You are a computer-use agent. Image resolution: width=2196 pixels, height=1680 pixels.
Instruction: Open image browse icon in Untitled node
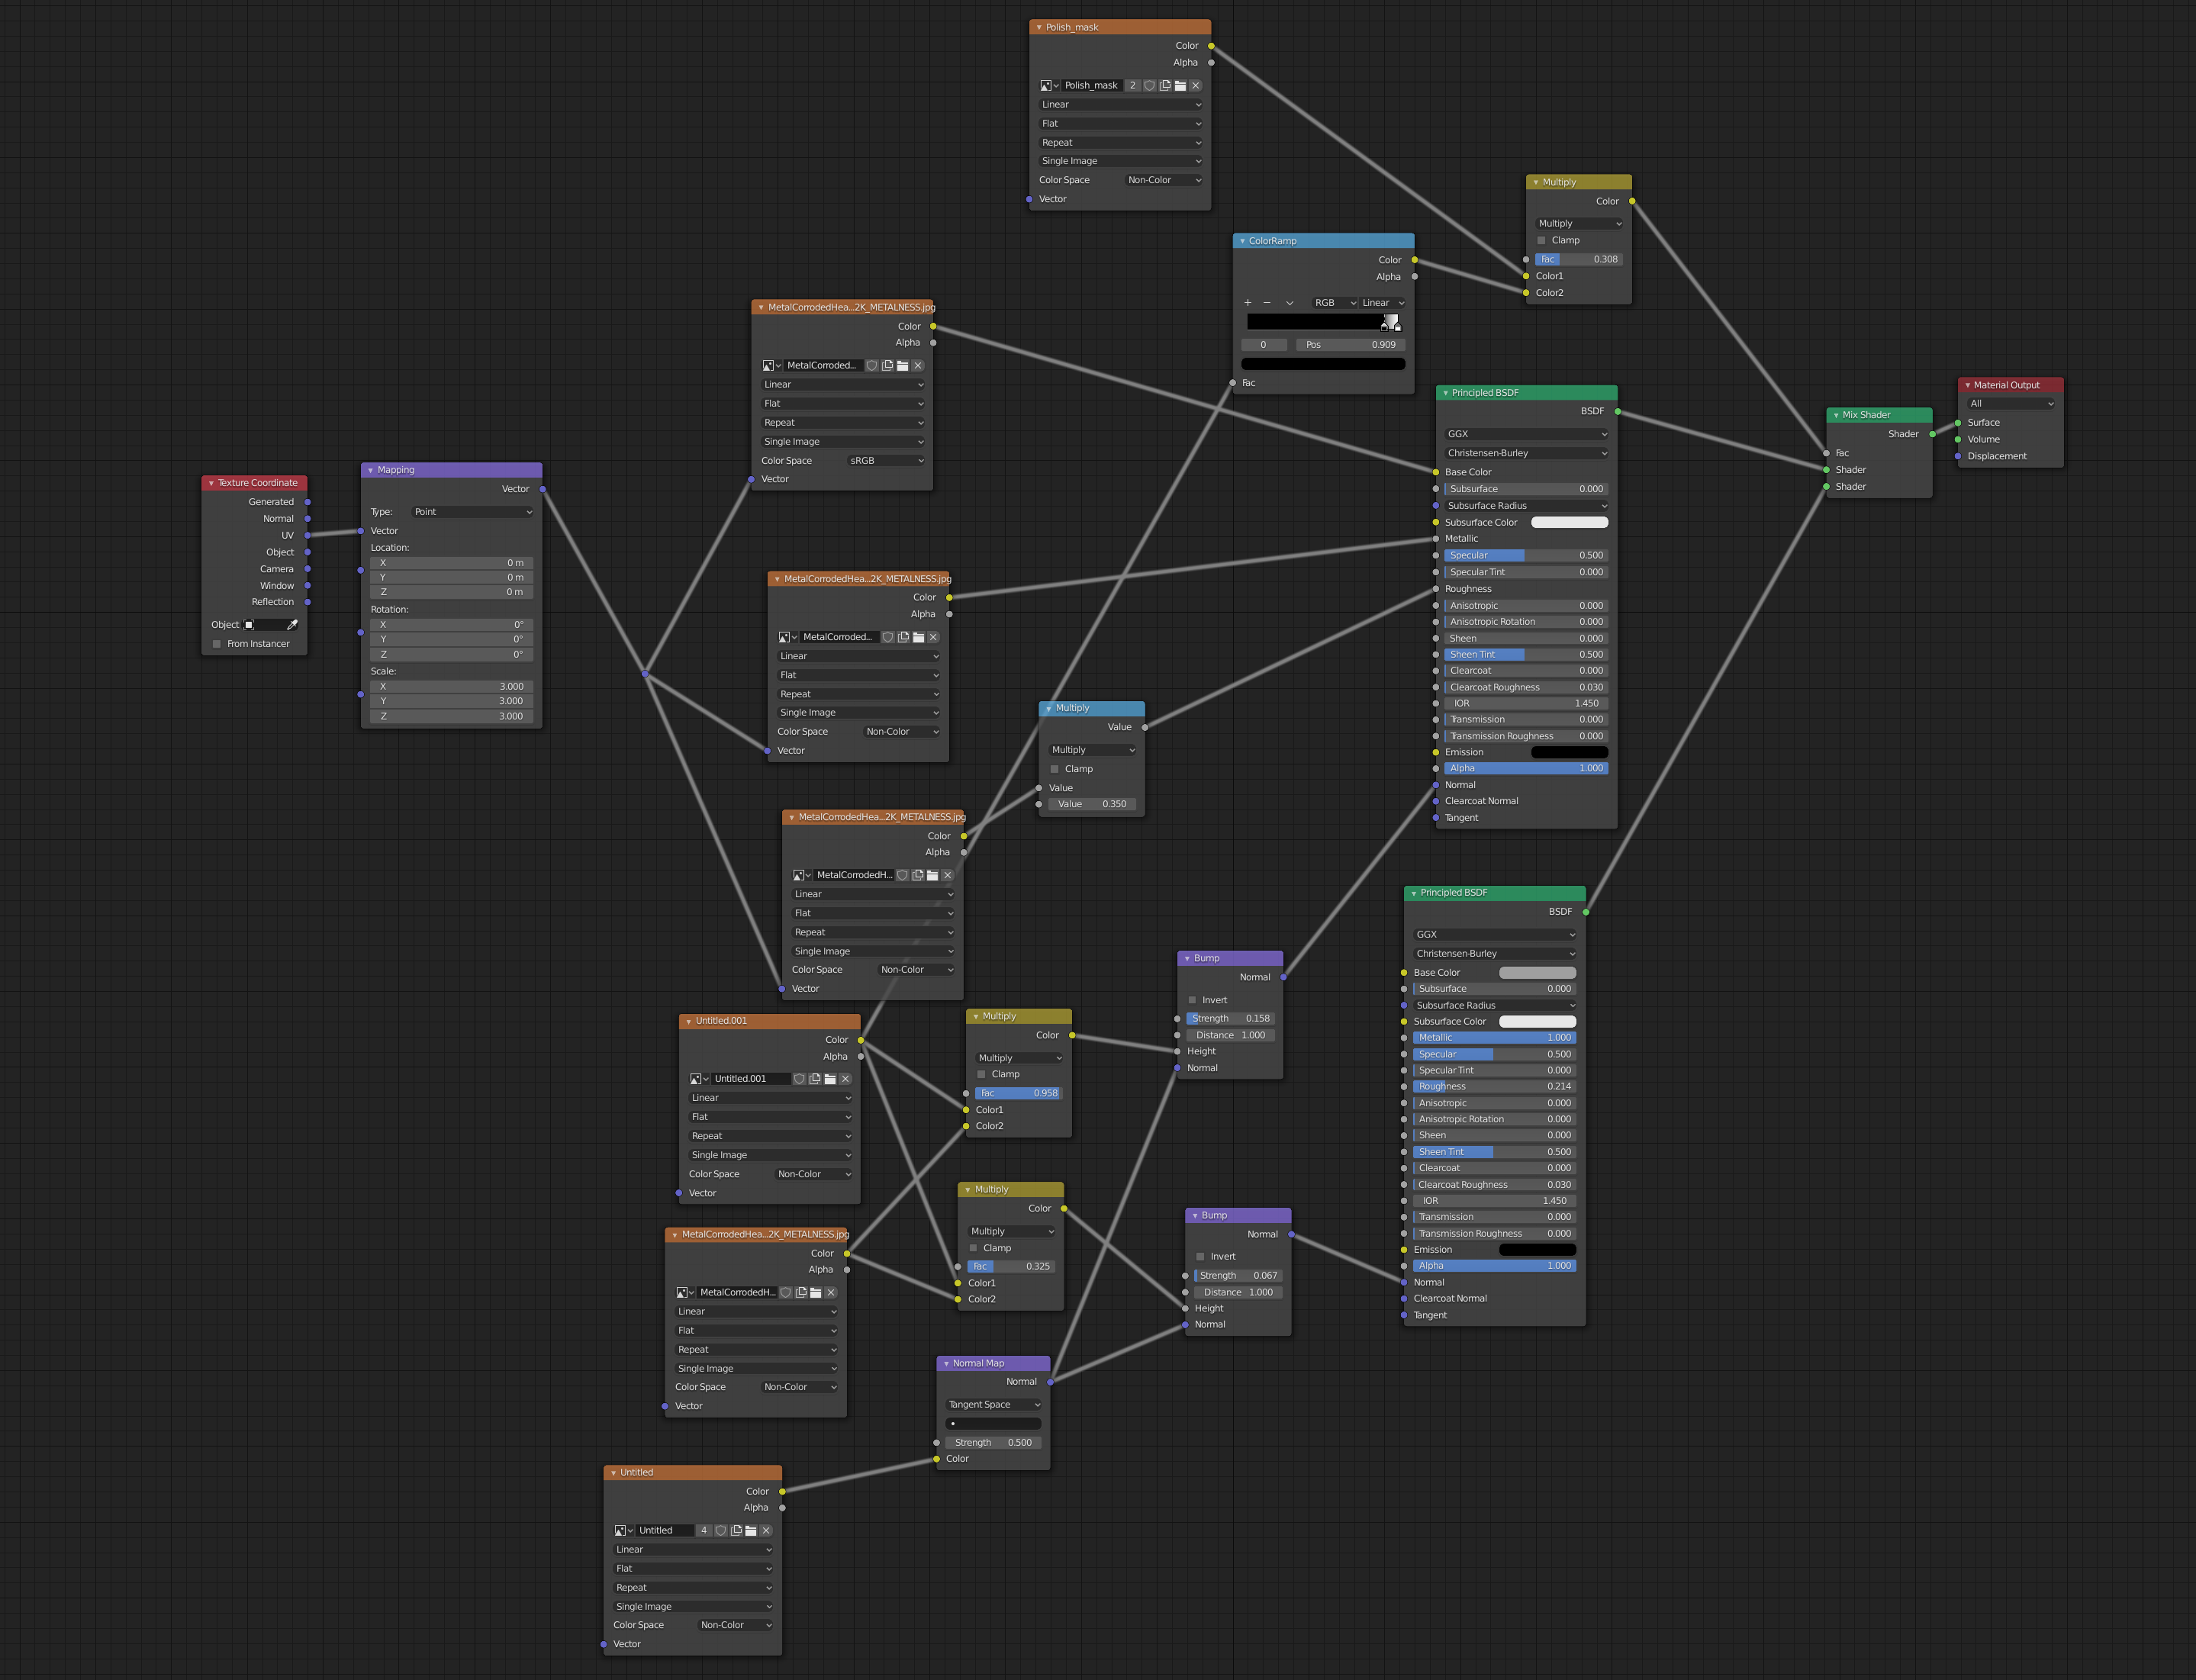(623, 1531)
